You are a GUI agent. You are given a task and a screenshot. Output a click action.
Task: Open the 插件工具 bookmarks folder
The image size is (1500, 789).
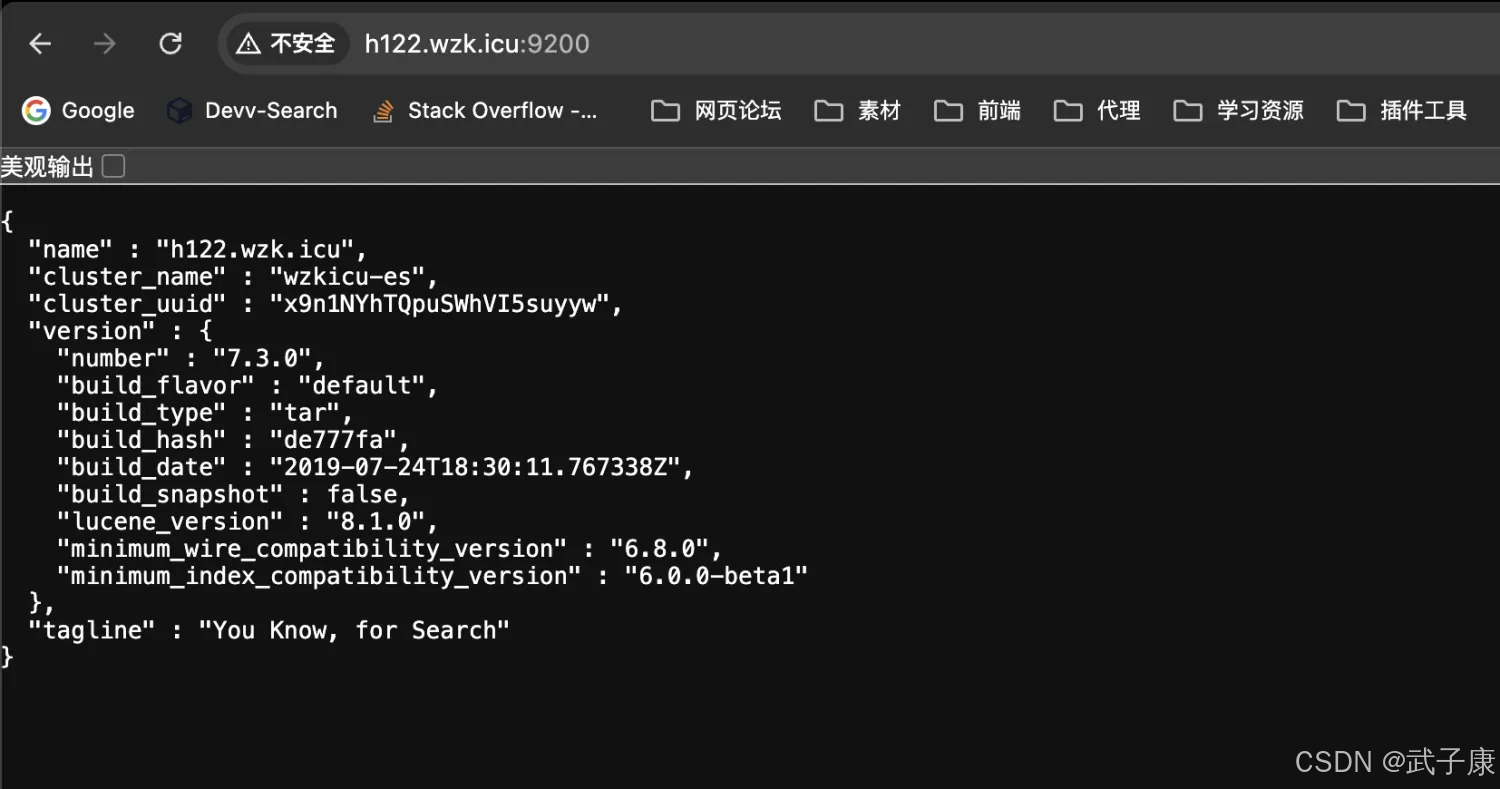pyautogui.click(x=1402, y=111)
